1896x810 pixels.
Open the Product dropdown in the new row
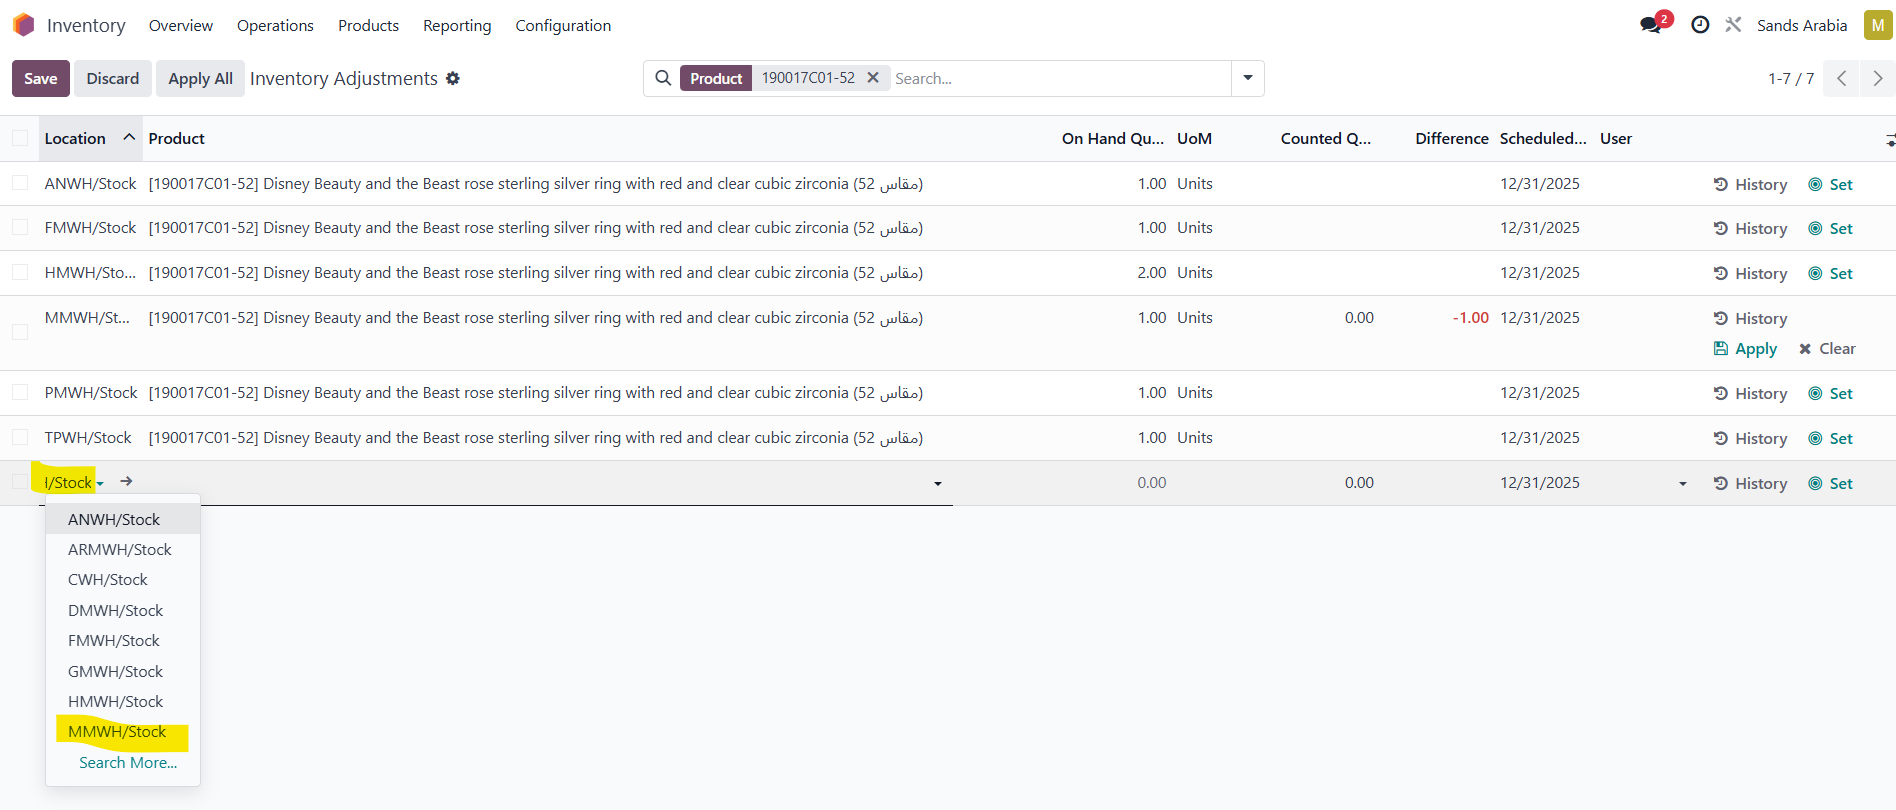[938, 484]
